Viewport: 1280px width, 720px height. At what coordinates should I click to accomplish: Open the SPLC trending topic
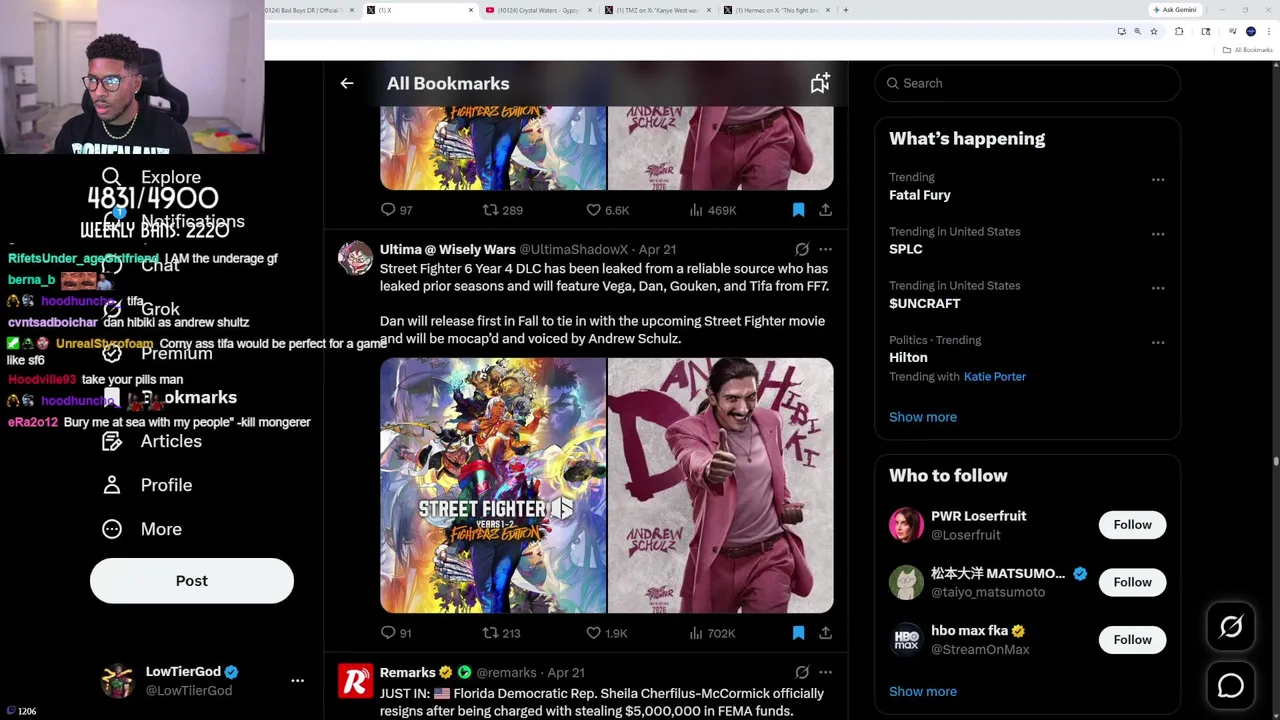point(906,249)
